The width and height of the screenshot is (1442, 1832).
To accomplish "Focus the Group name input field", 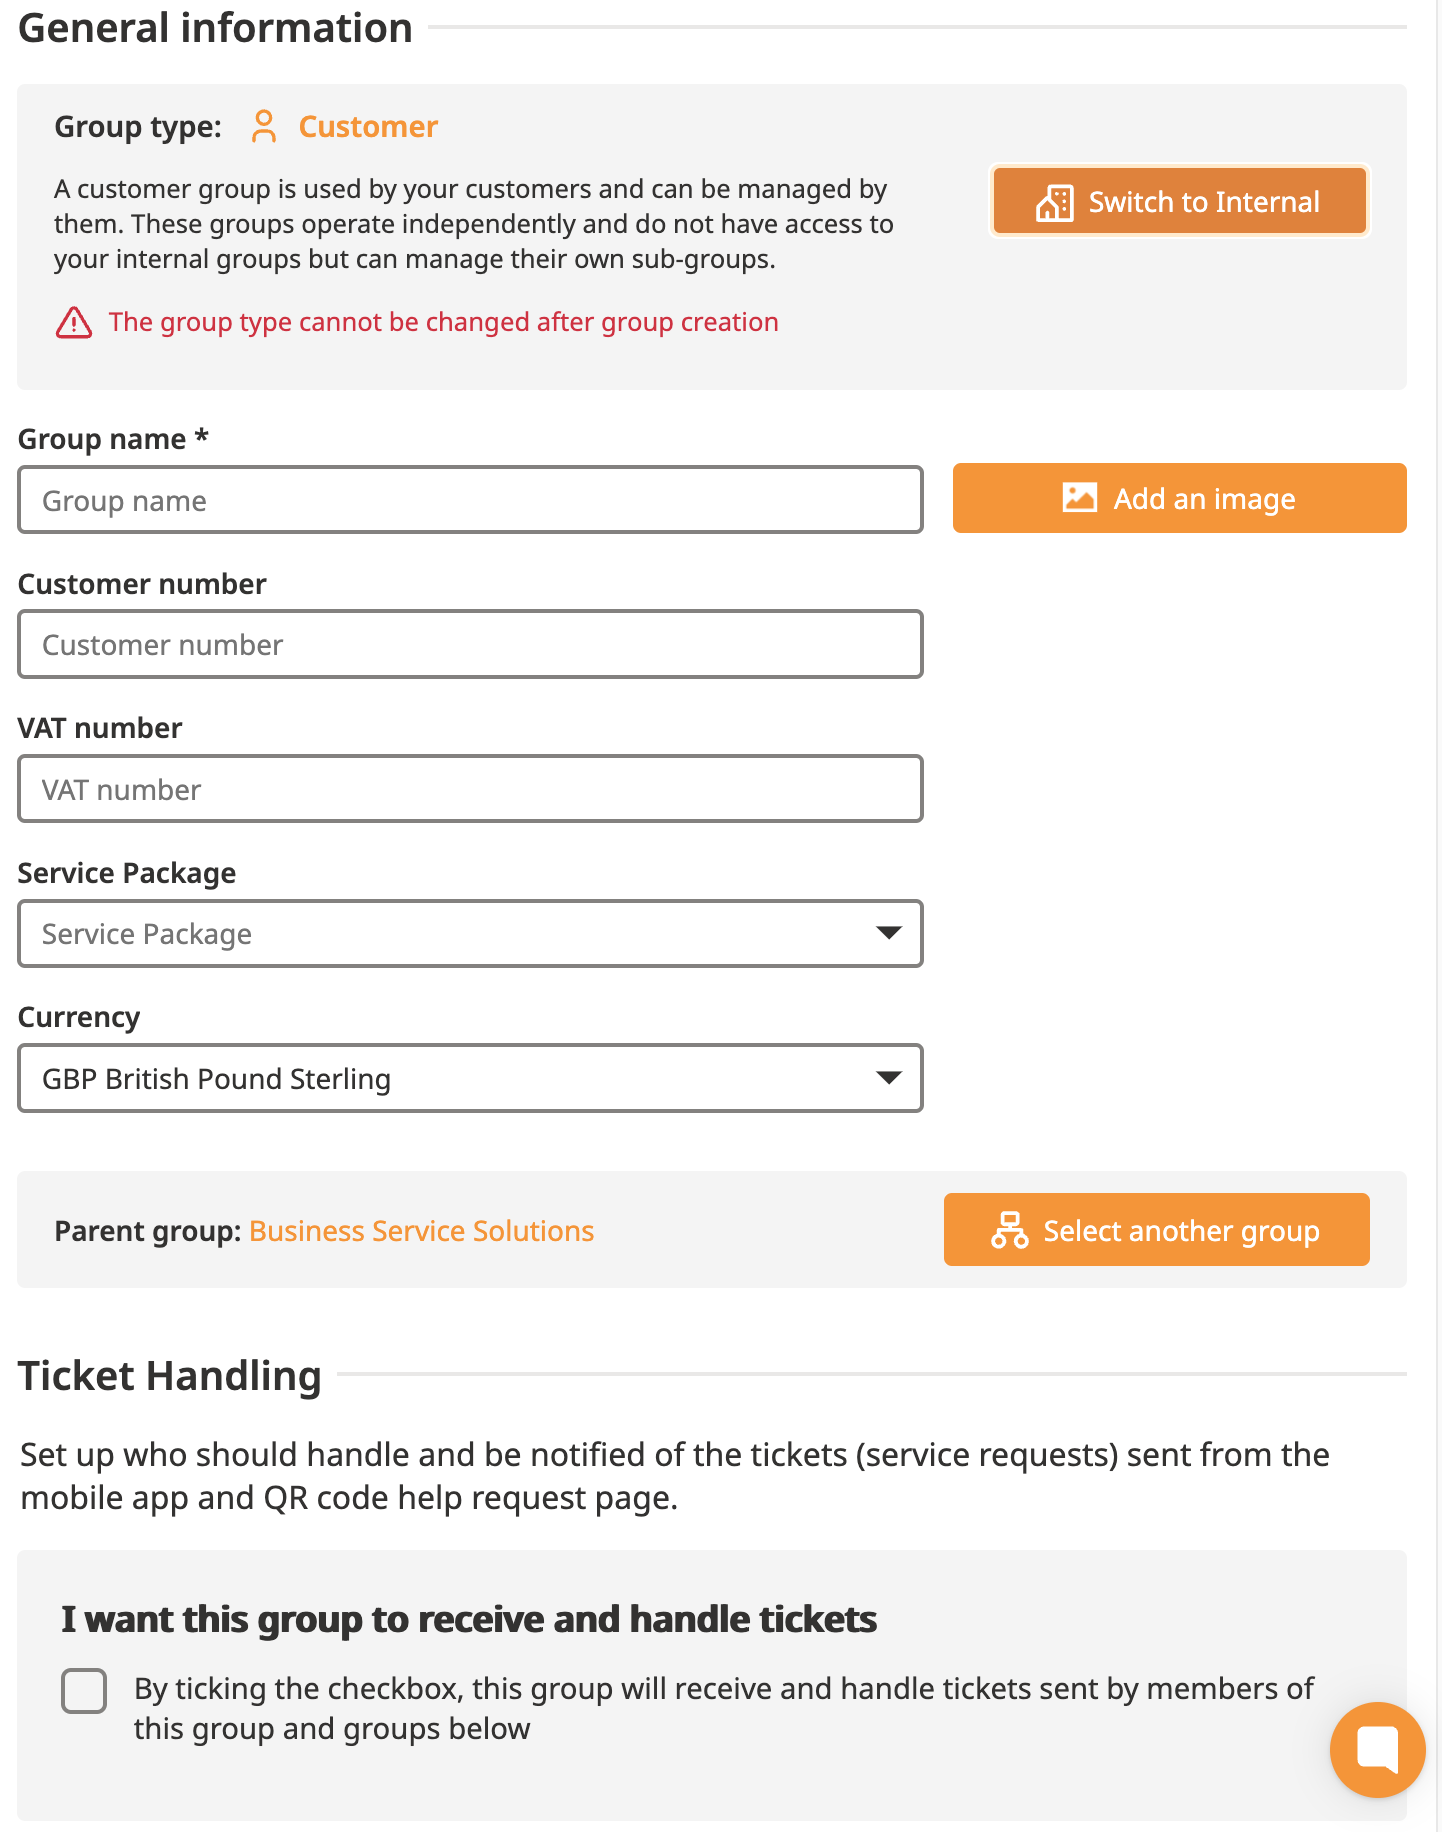I will (470, 500).
